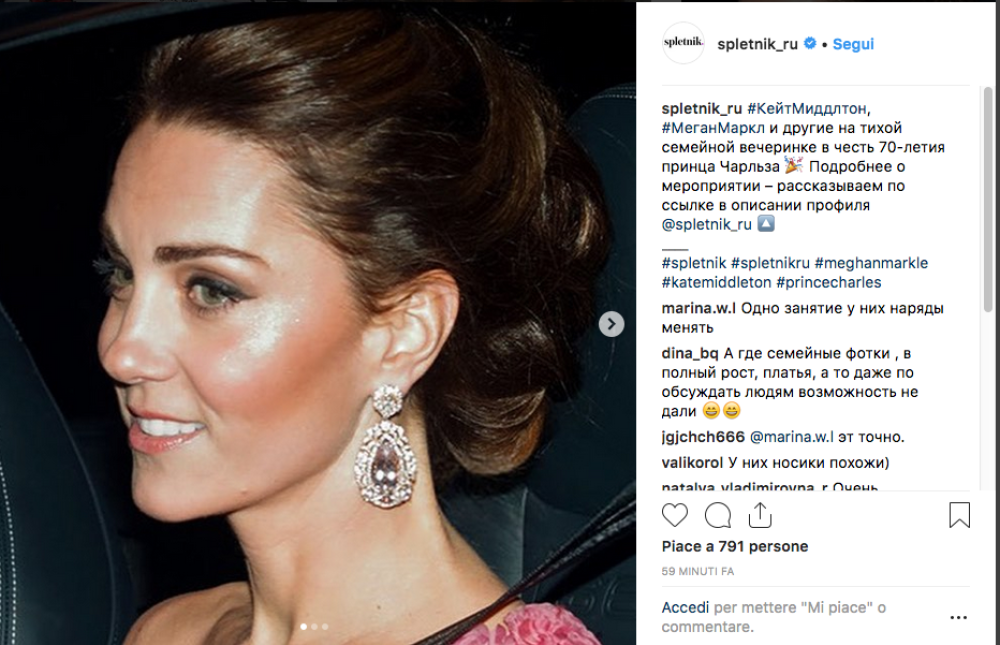Open commenter marina.w.l profile
Image resolution: width=1000 pixels, height=645 pixels.
[699, 309]
